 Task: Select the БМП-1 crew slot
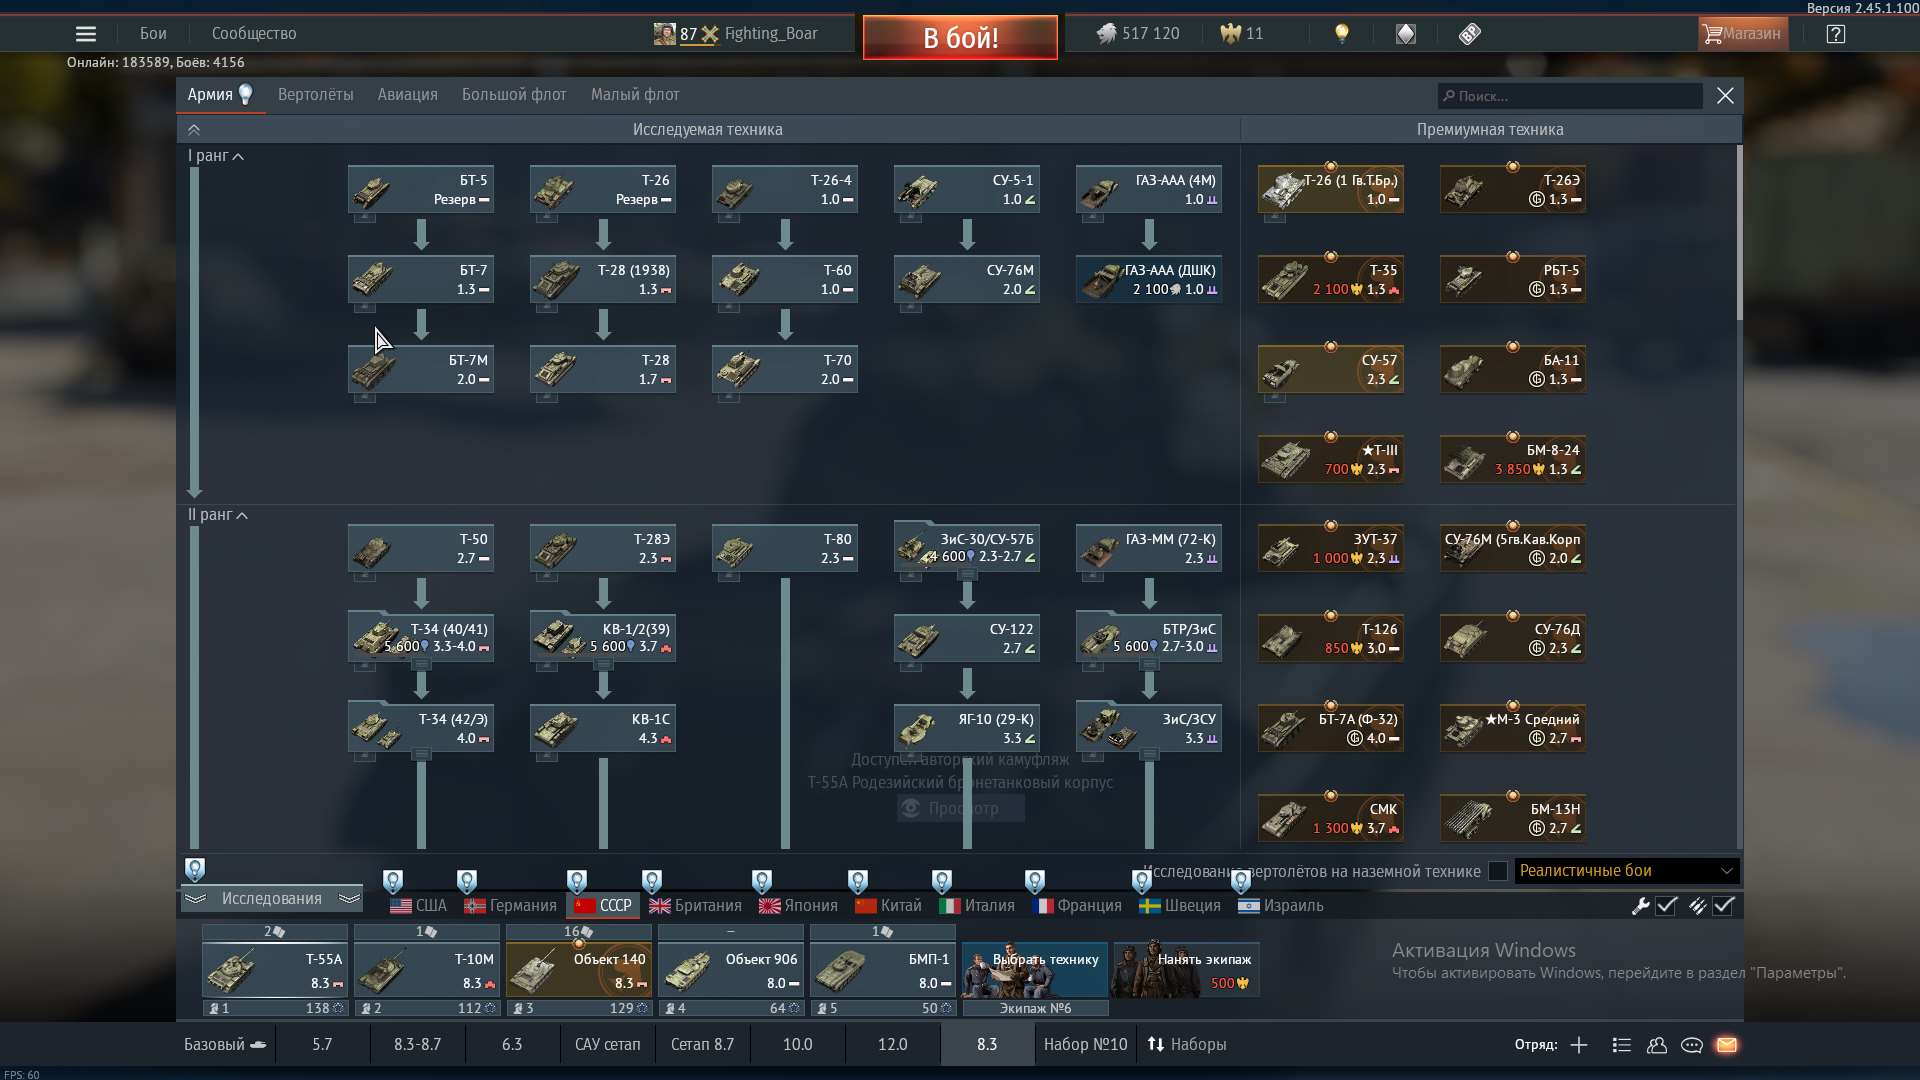pos(883,970)
